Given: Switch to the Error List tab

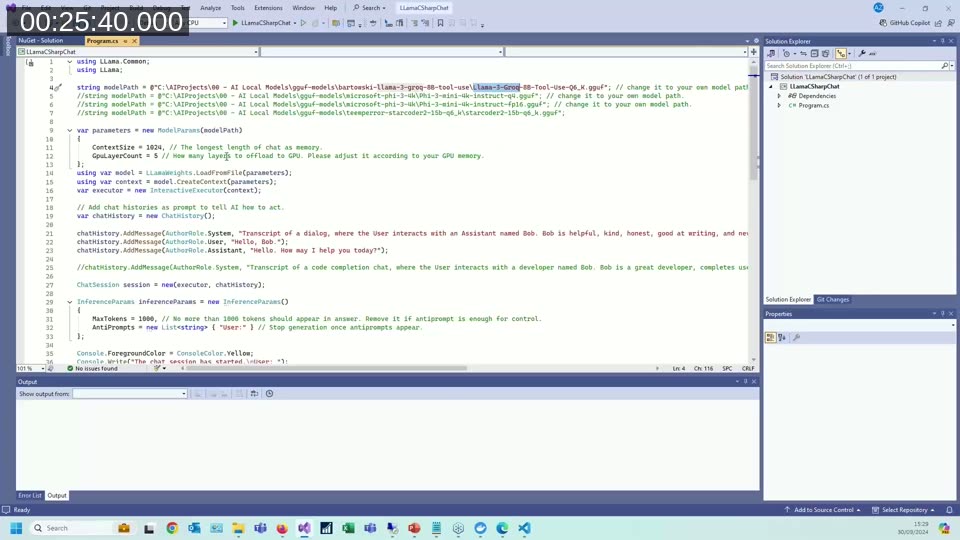Looking at the screenshot, I should (29, 495).
